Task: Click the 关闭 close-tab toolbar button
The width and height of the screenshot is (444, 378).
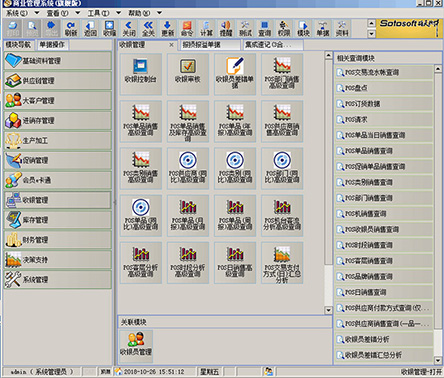Action: [129, 28]
